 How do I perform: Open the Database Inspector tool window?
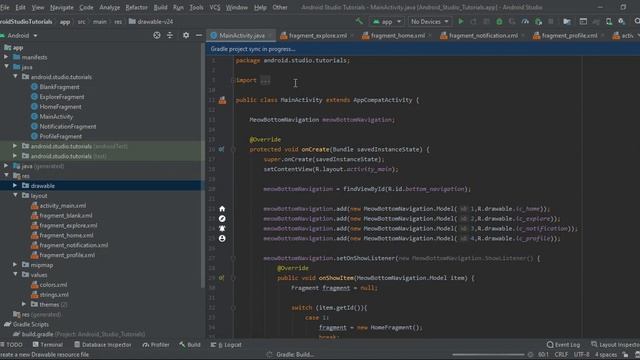coord(102,345)
